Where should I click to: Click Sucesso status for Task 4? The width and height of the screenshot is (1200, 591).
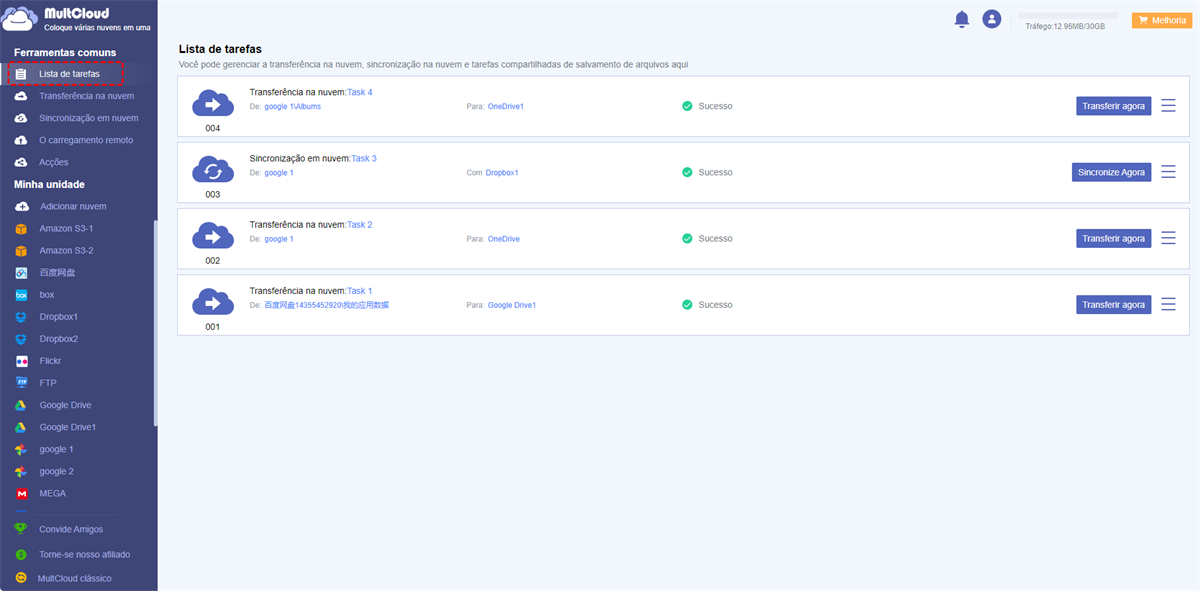pyautogui.click(x=707, y=106)
